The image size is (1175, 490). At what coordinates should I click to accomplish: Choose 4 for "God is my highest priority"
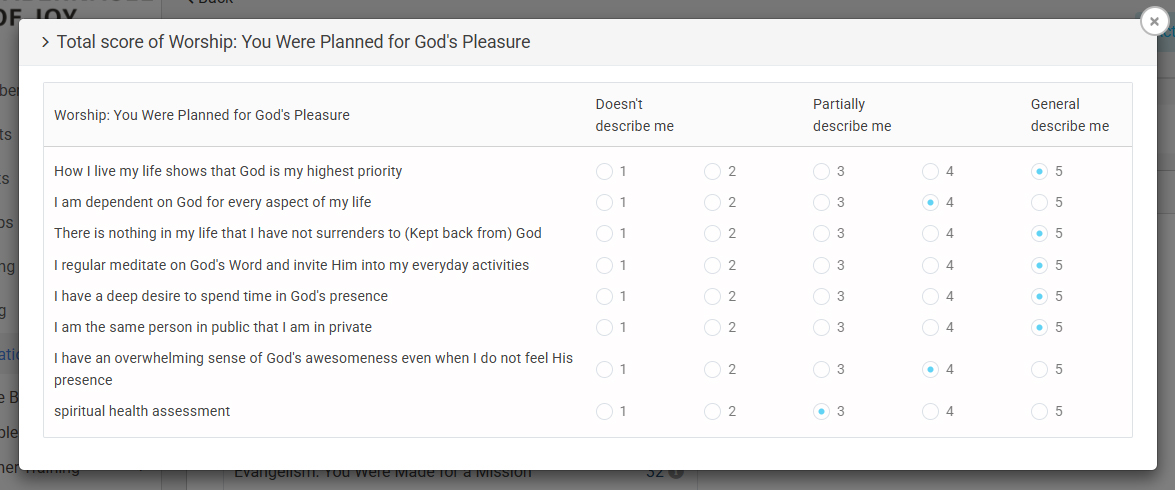930,171
